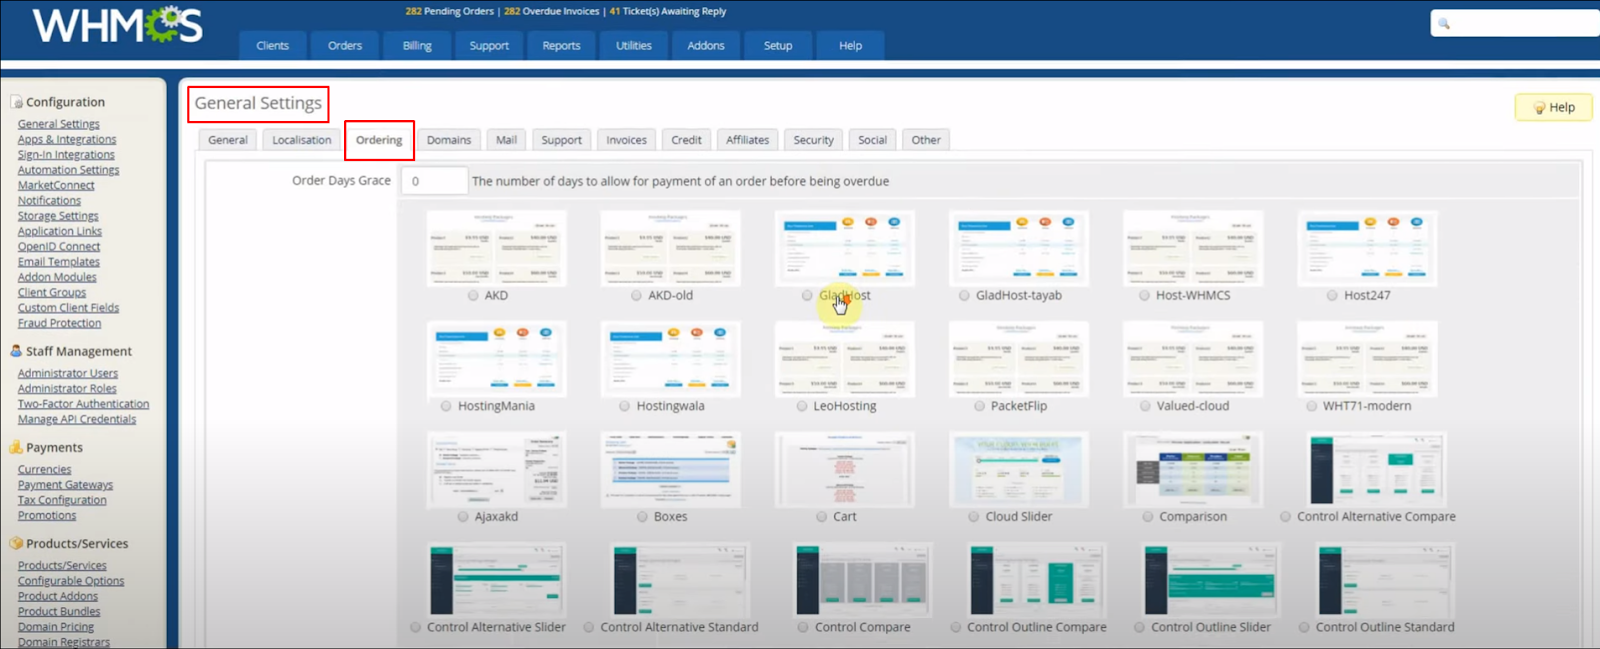The height and width of the screenshot is (649, 1600).
Task: Open the Utilities menu
Action: tap(634, 46)
